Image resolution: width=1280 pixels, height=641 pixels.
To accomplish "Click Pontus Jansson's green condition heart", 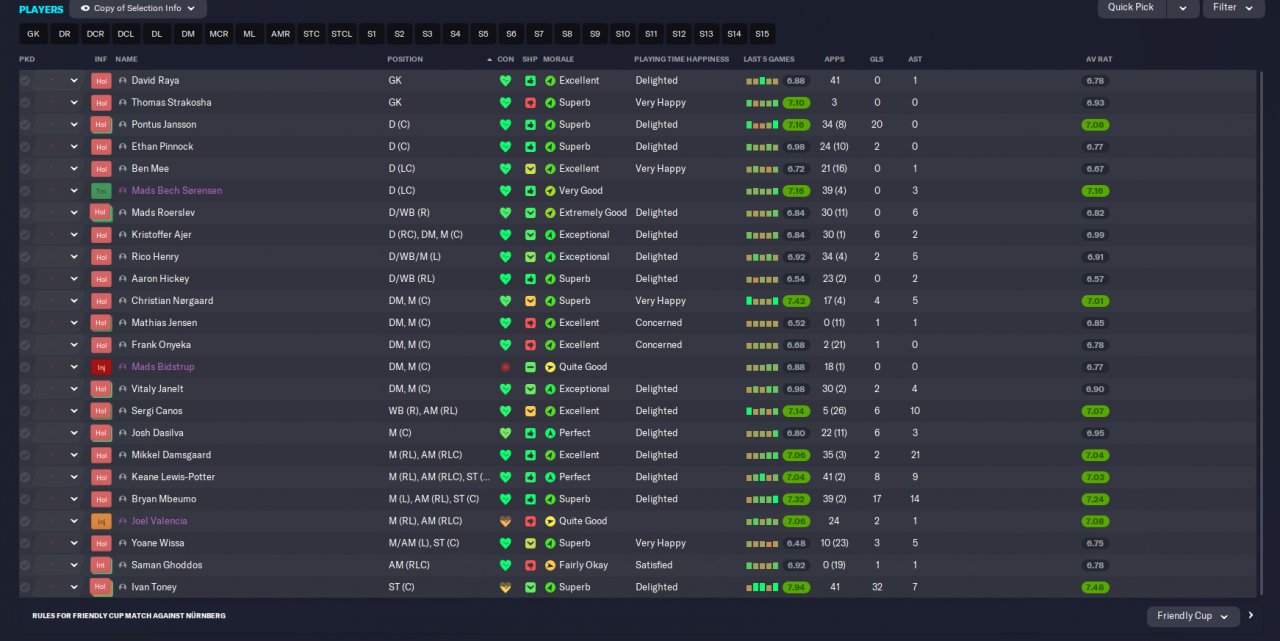I will (x=505, y=124).
